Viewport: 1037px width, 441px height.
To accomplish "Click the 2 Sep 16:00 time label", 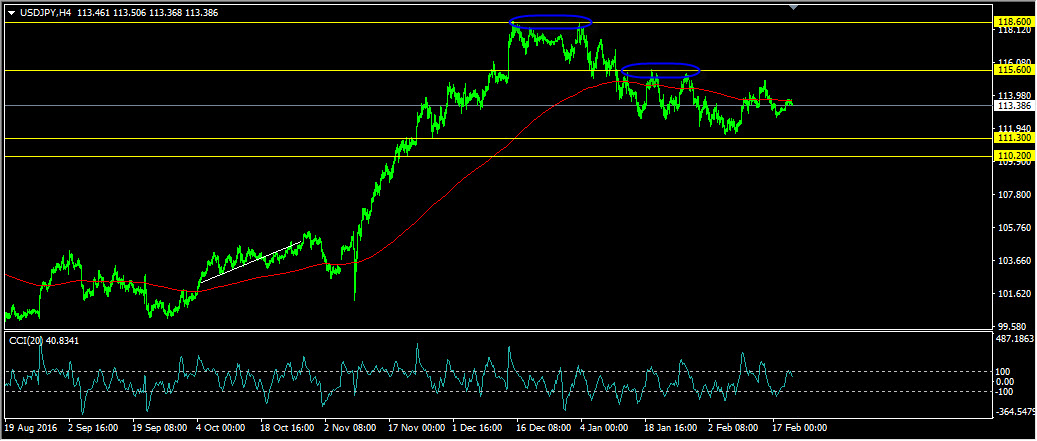I will click(93, 428).
